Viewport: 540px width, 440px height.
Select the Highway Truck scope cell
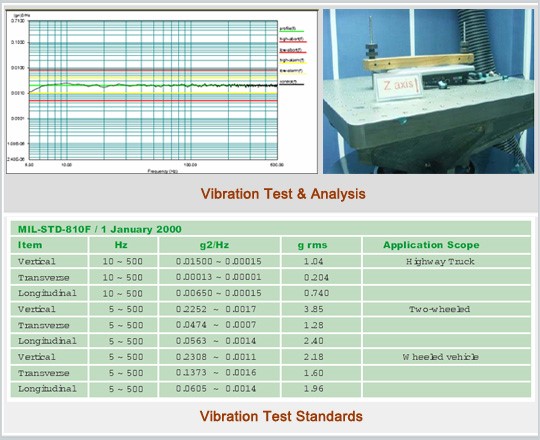coord(447,262)
